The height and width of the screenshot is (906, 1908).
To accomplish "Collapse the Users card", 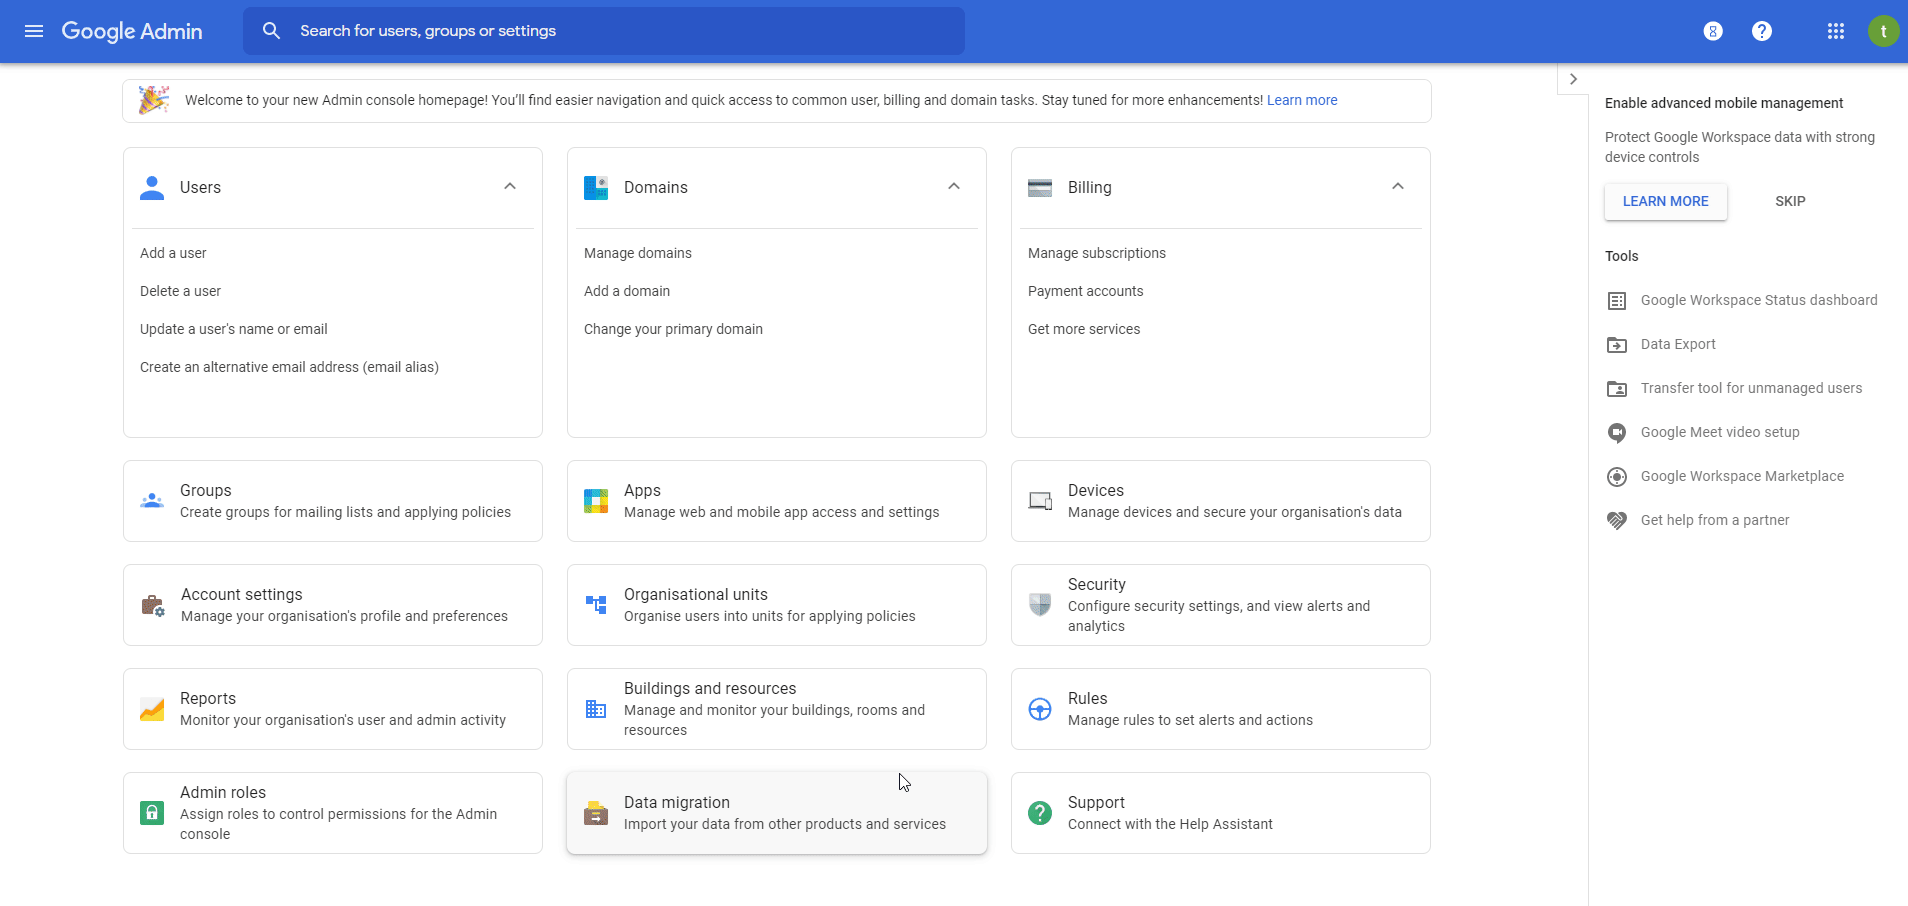I will coord(510,187).
